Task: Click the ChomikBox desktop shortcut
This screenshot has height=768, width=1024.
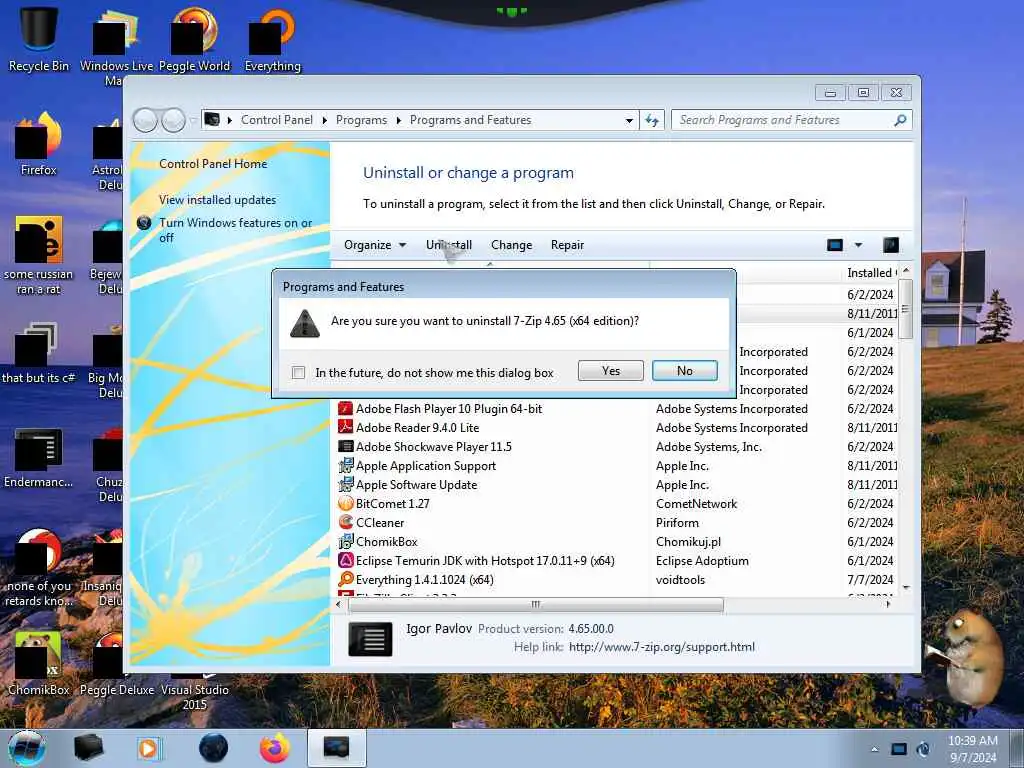Action: pos(39,664)
